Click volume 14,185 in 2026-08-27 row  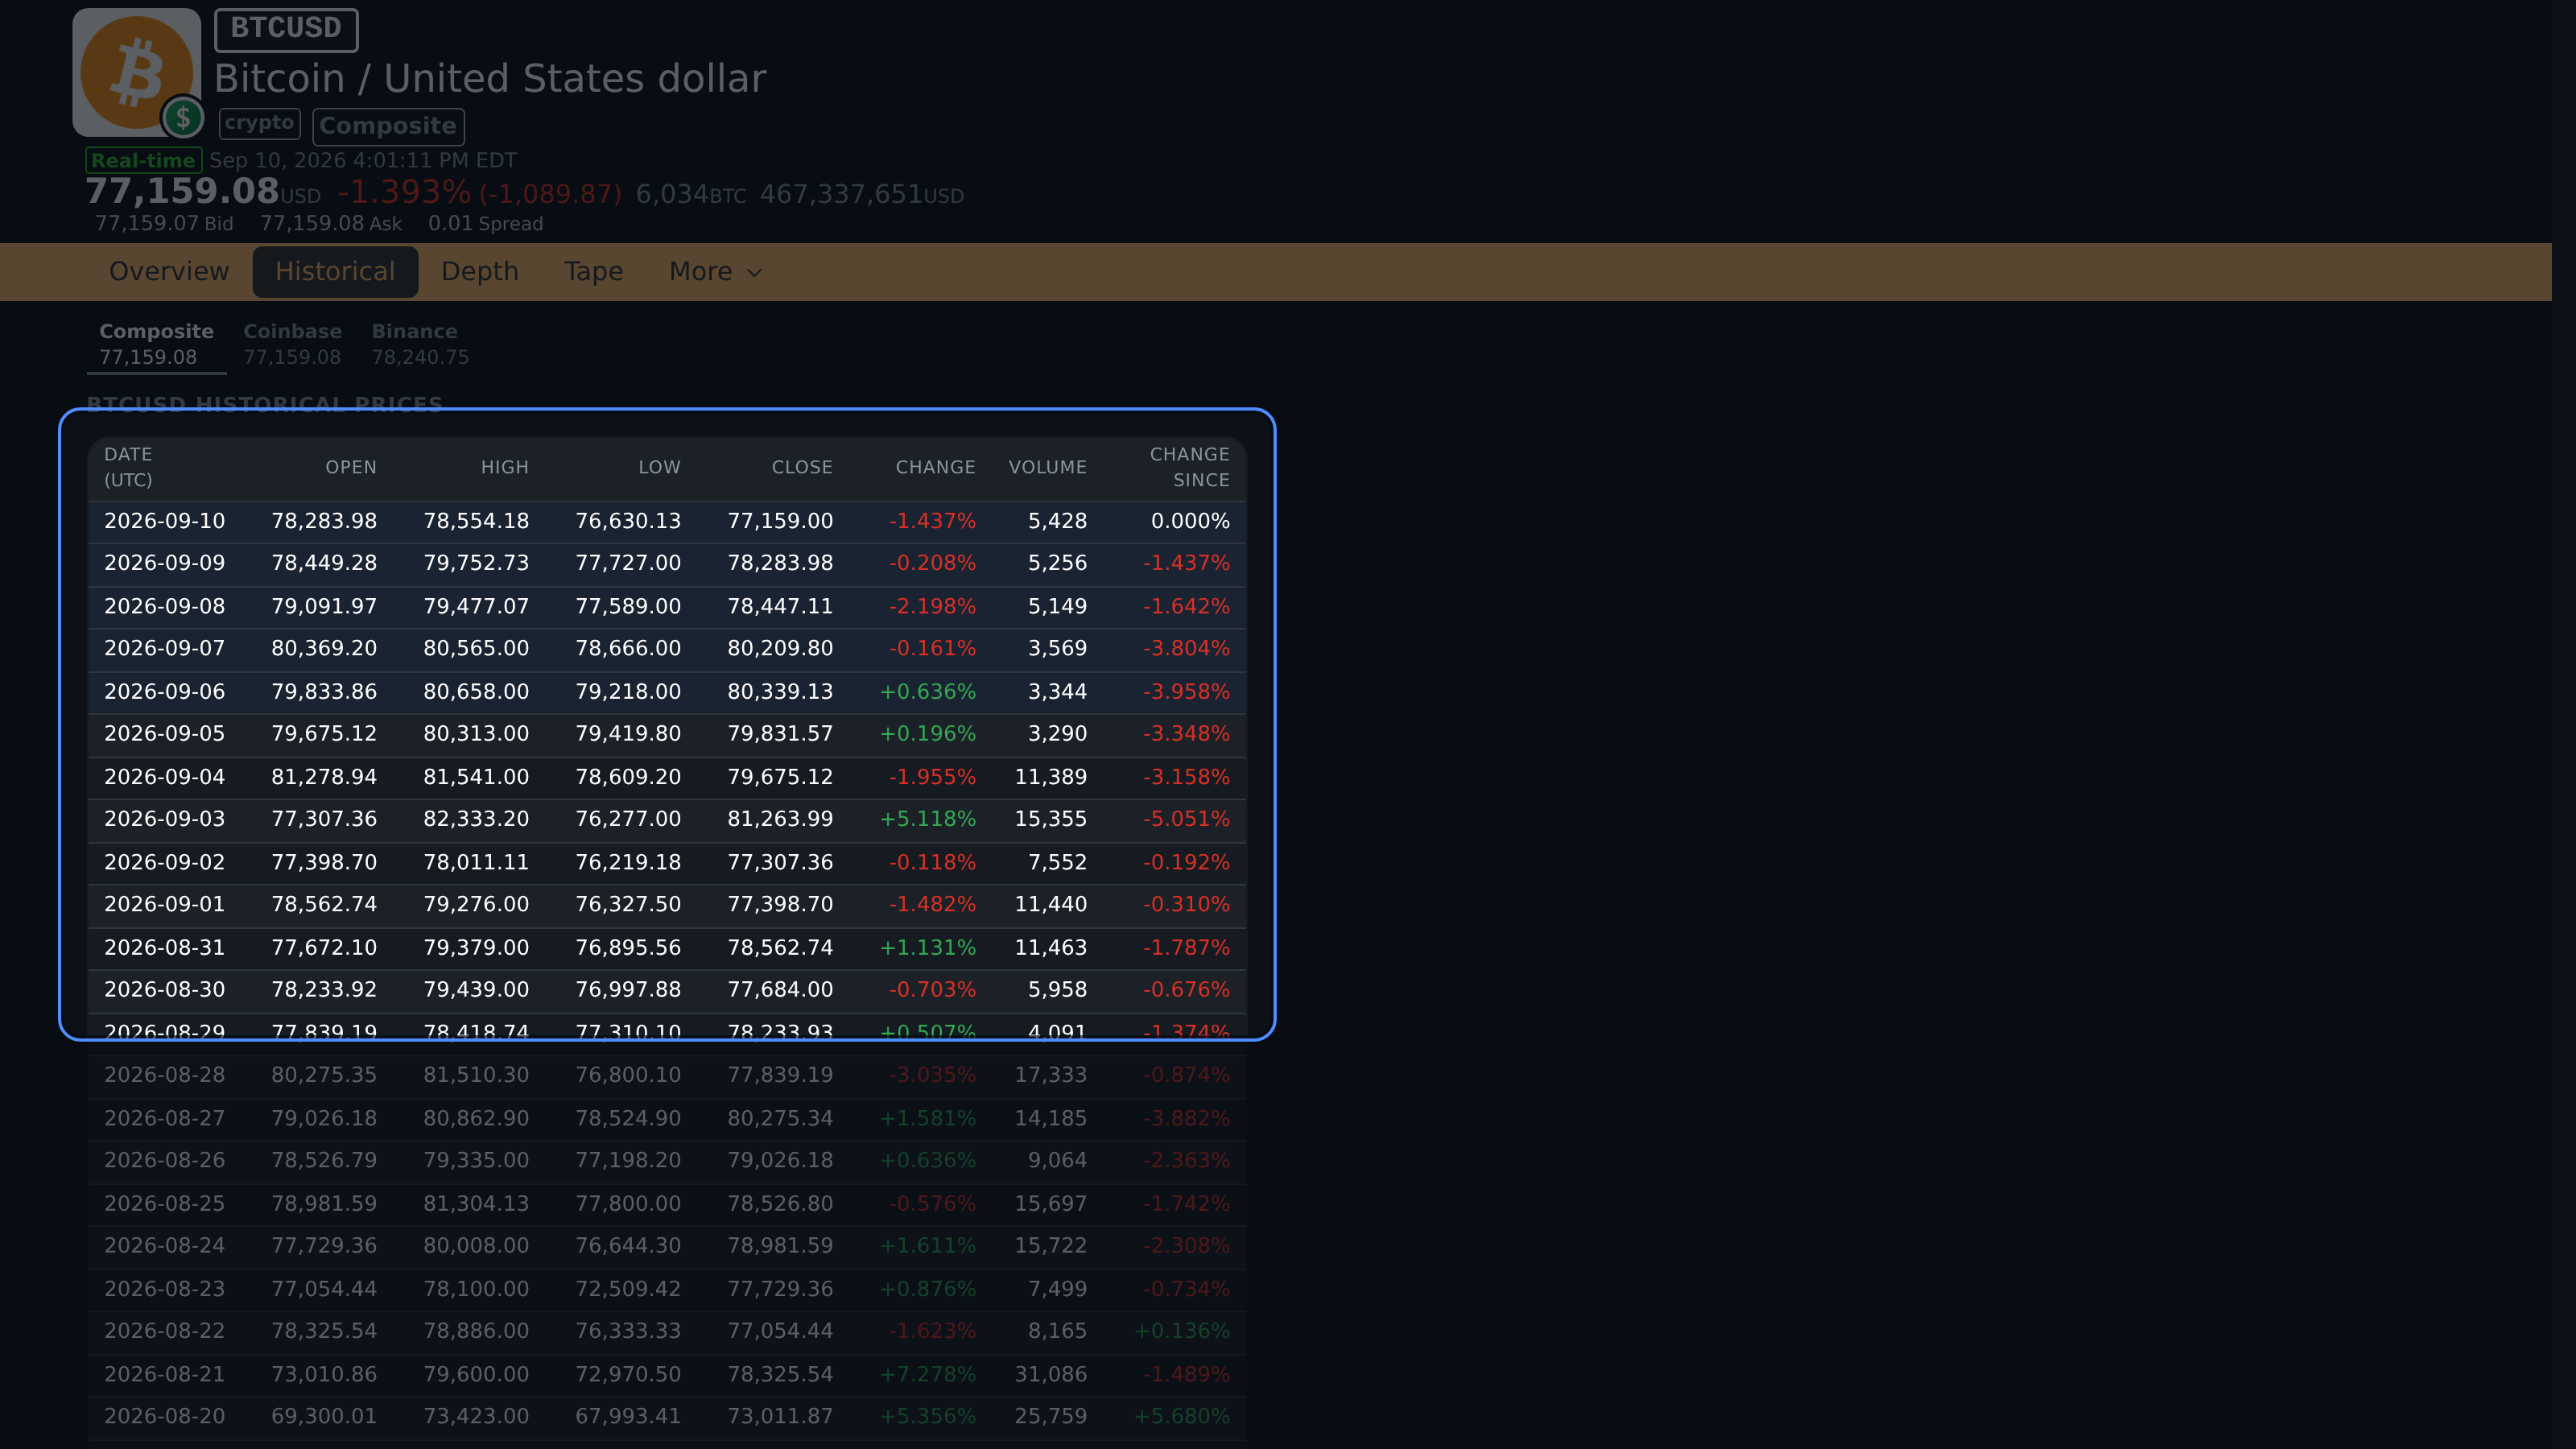pyautogui.click(x=1050, y=1118)
